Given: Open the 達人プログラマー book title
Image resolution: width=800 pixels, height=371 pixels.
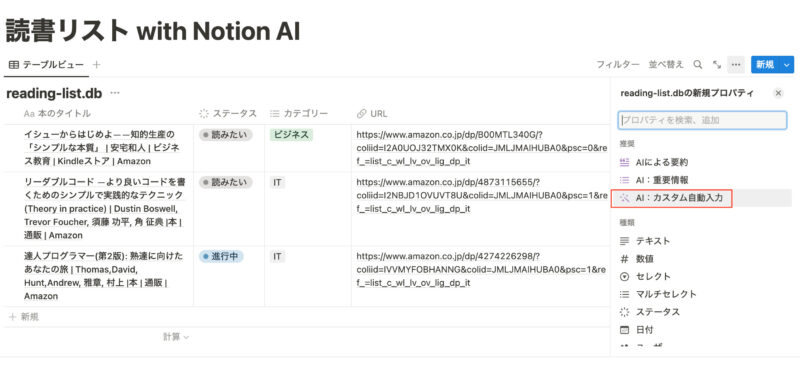Looking at the screenshot, I should point(103,276).
